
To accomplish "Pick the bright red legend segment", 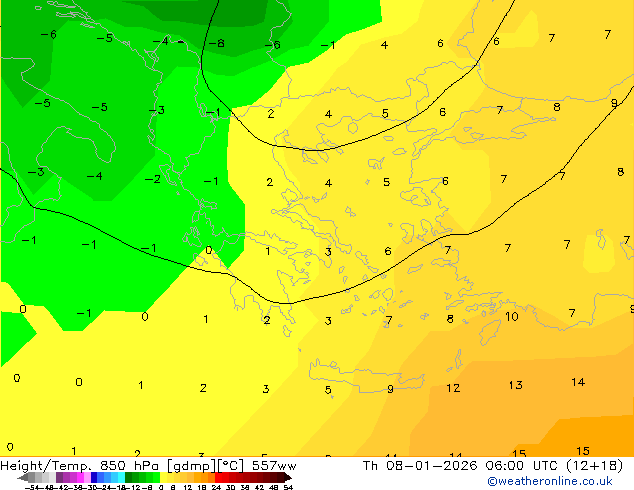I will point(218,478).
